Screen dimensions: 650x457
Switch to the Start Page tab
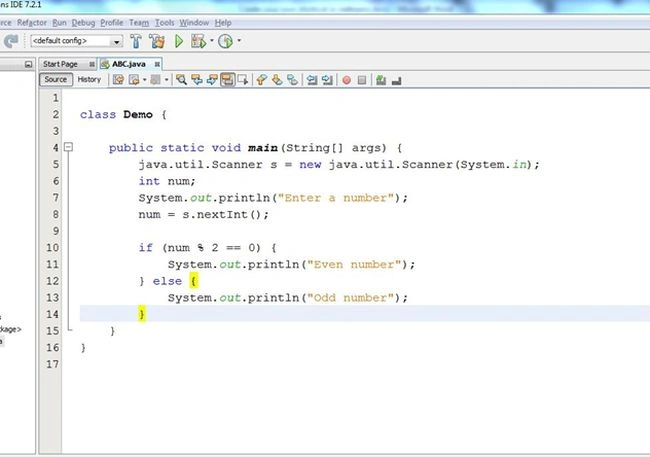coord(61,64)
